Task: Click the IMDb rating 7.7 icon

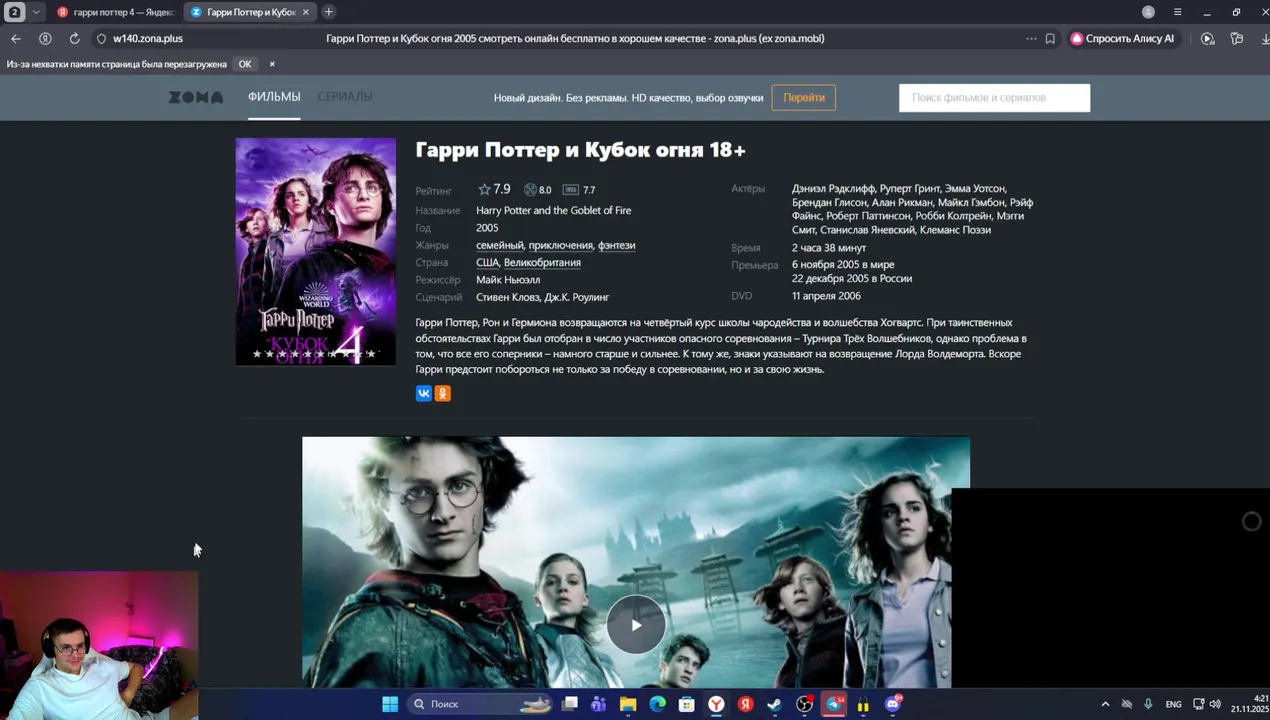Action: pos(570,189)
